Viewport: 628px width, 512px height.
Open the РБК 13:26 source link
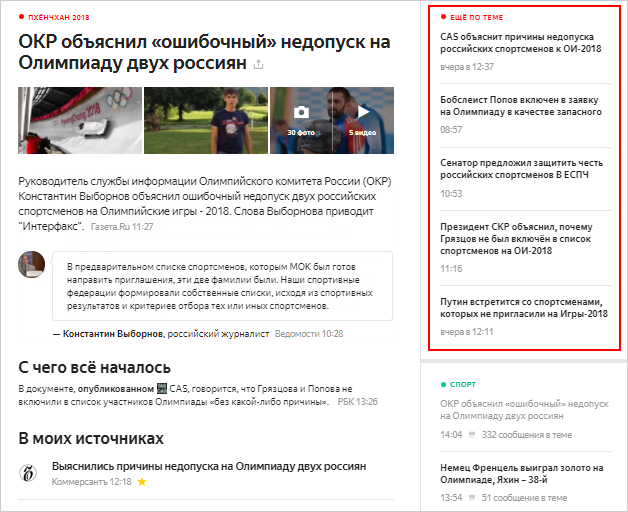coord(358,401)
